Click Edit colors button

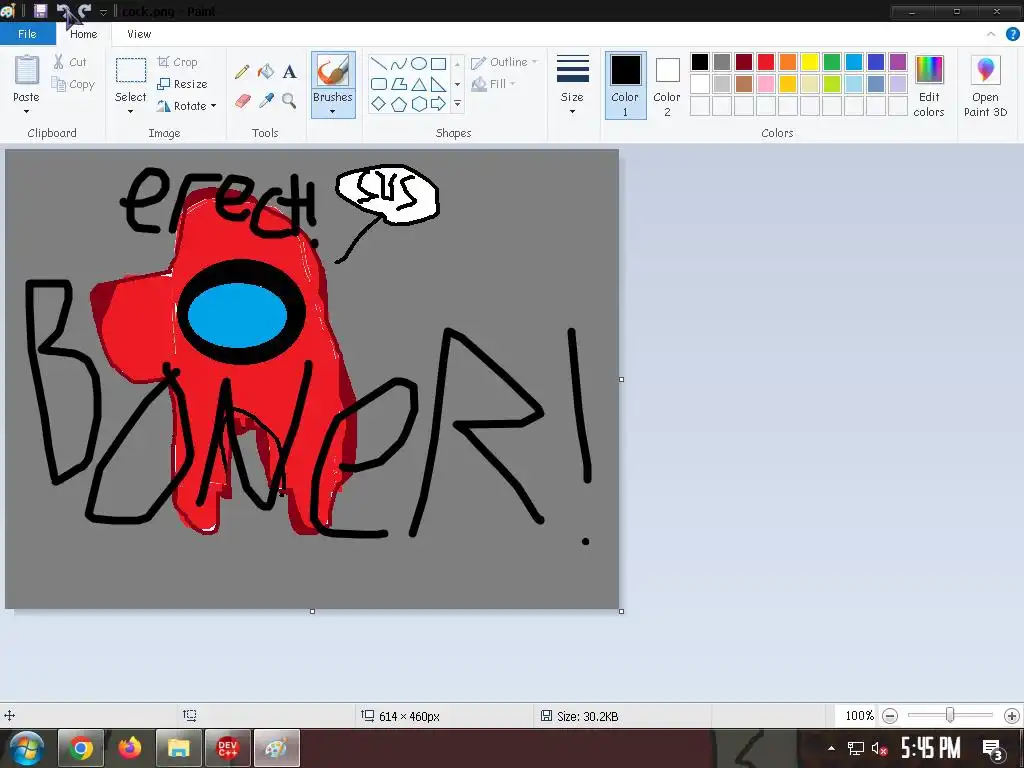[x=929, y=86]
